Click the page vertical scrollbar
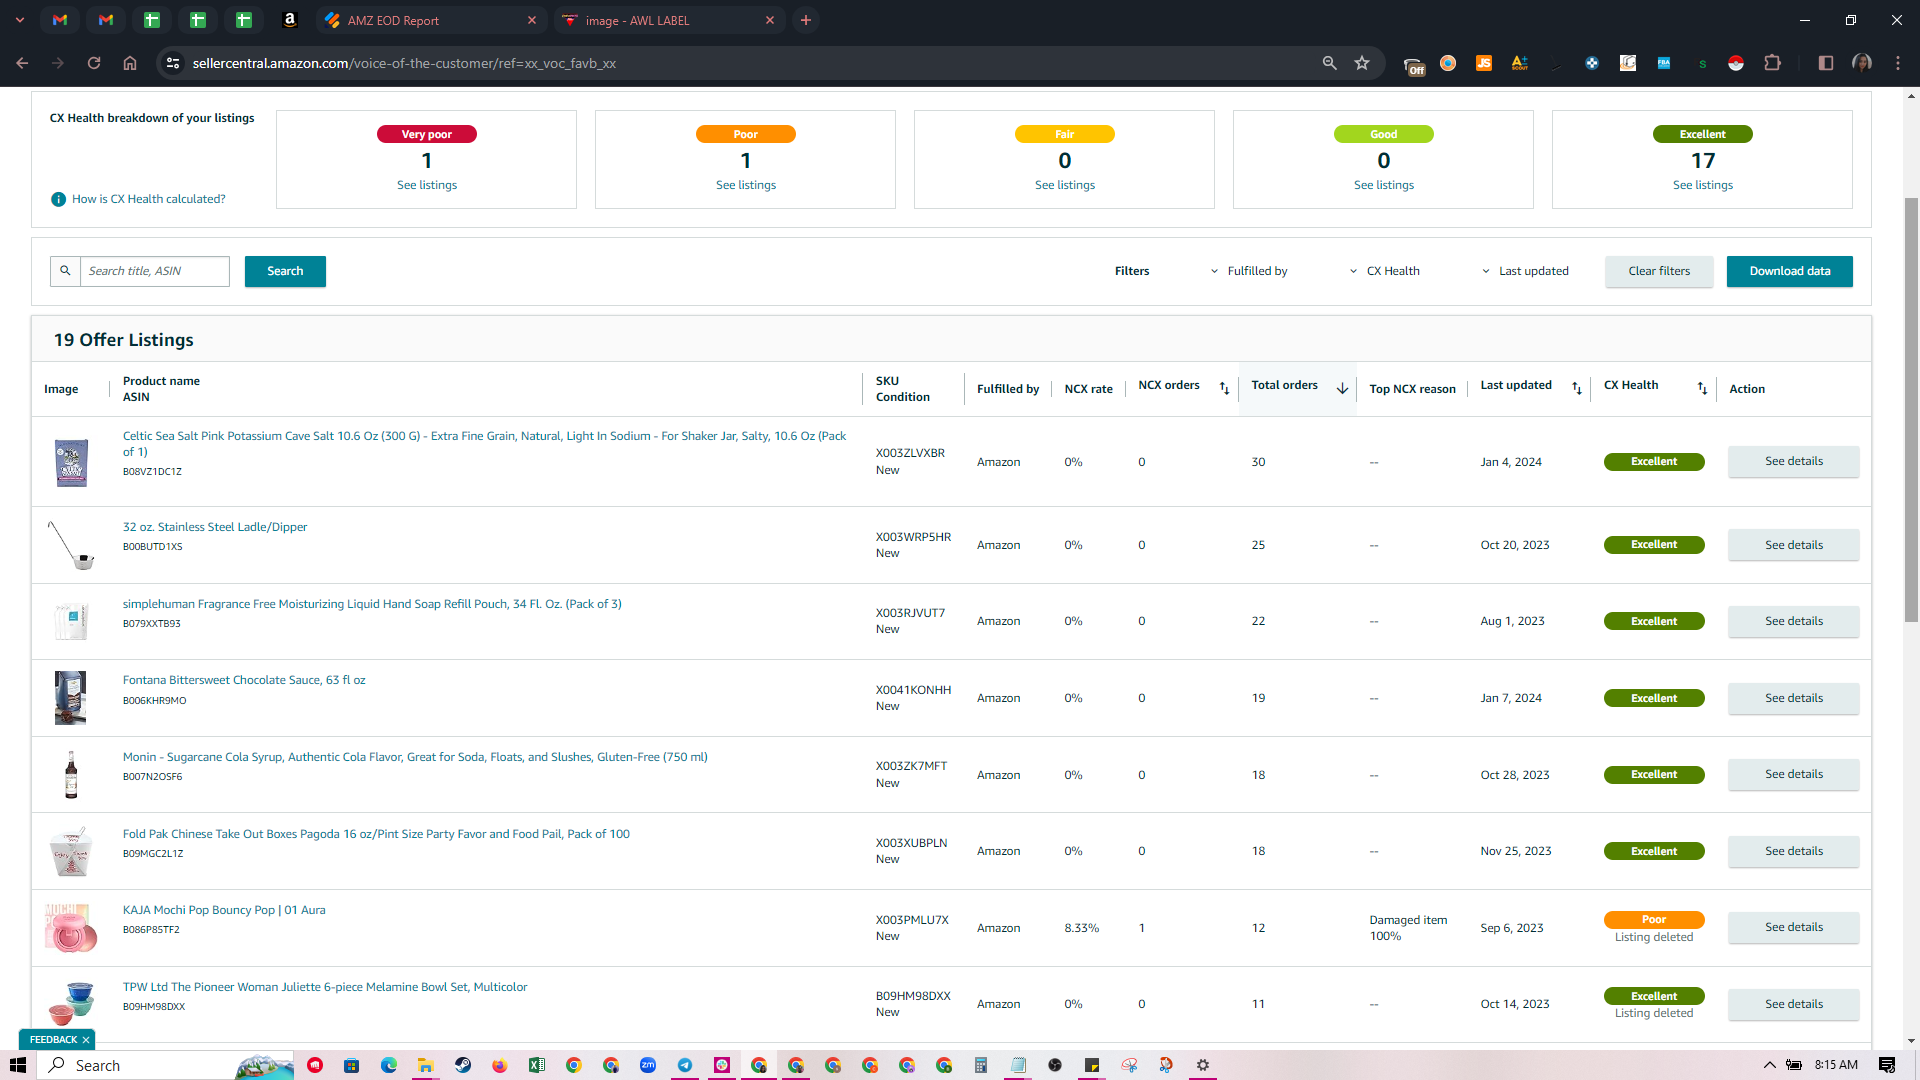Screen dimensions: 1920x1080 [x=1911, y=410]
